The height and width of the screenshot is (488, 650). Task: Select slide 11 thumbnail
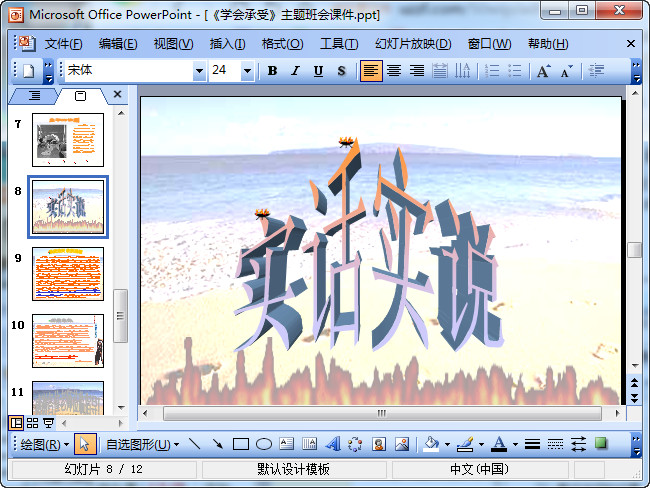pos(68,398)
